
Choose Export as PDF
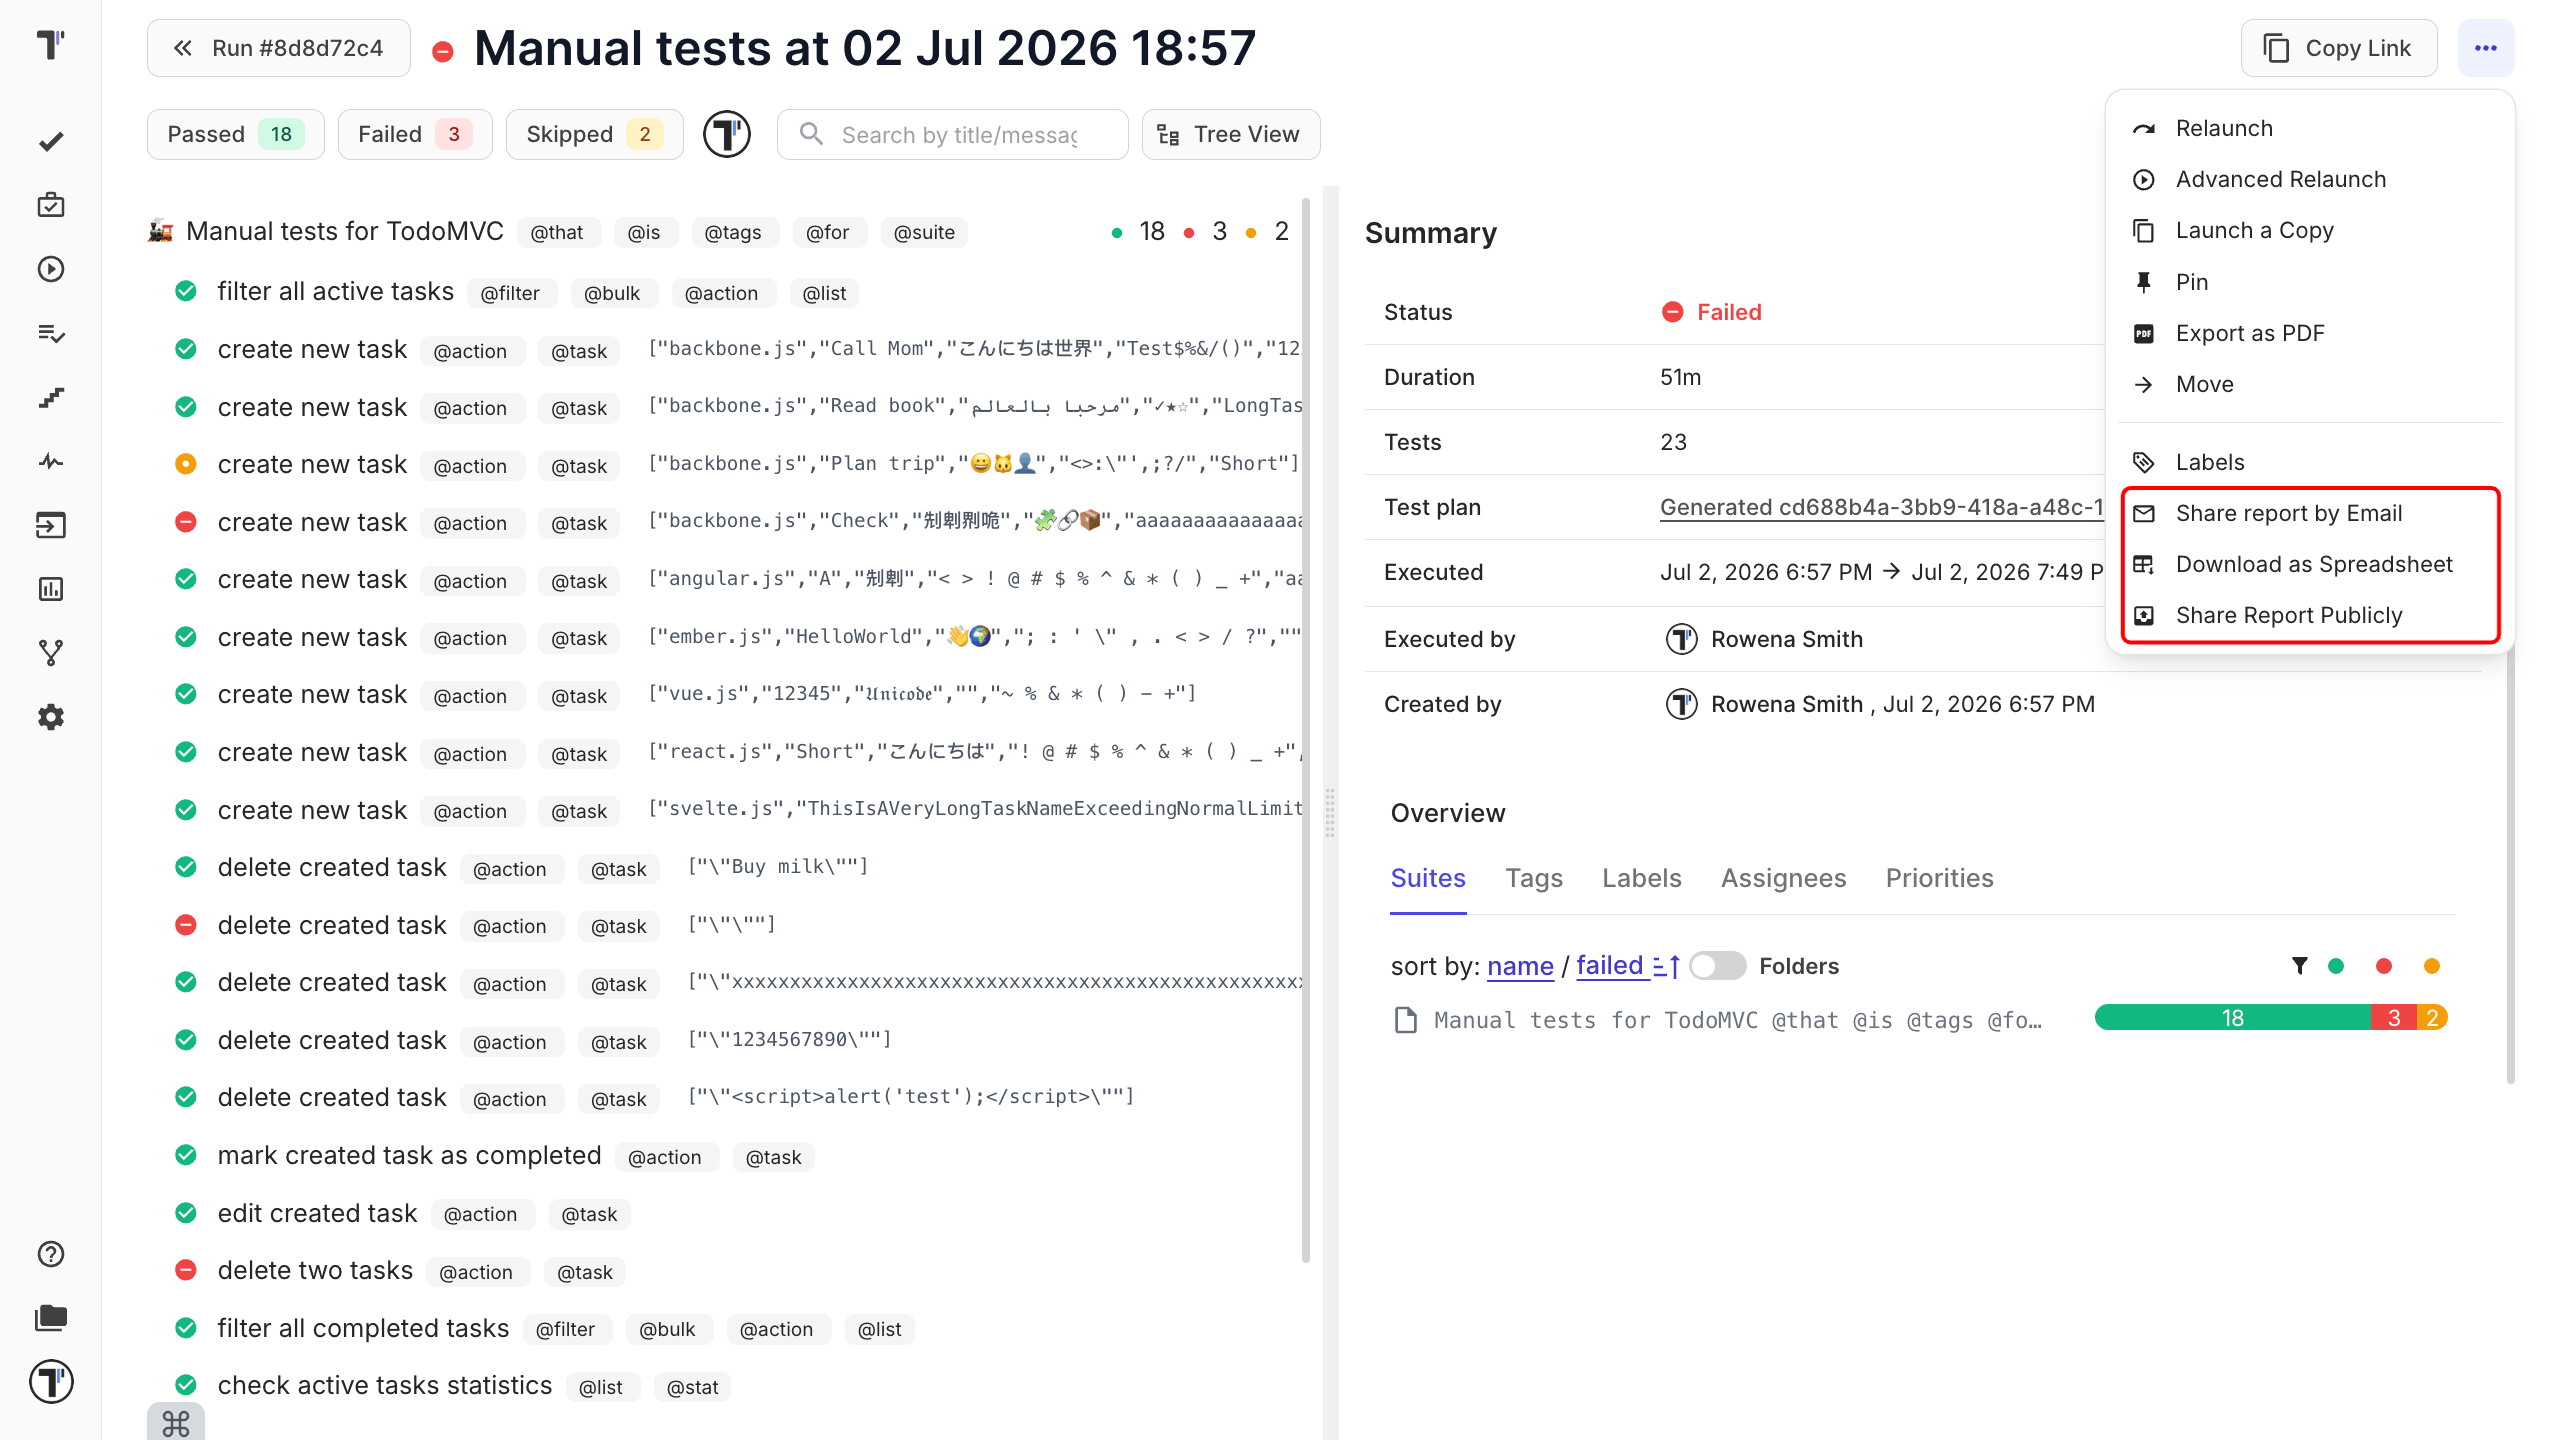[x=2310, y=333]
